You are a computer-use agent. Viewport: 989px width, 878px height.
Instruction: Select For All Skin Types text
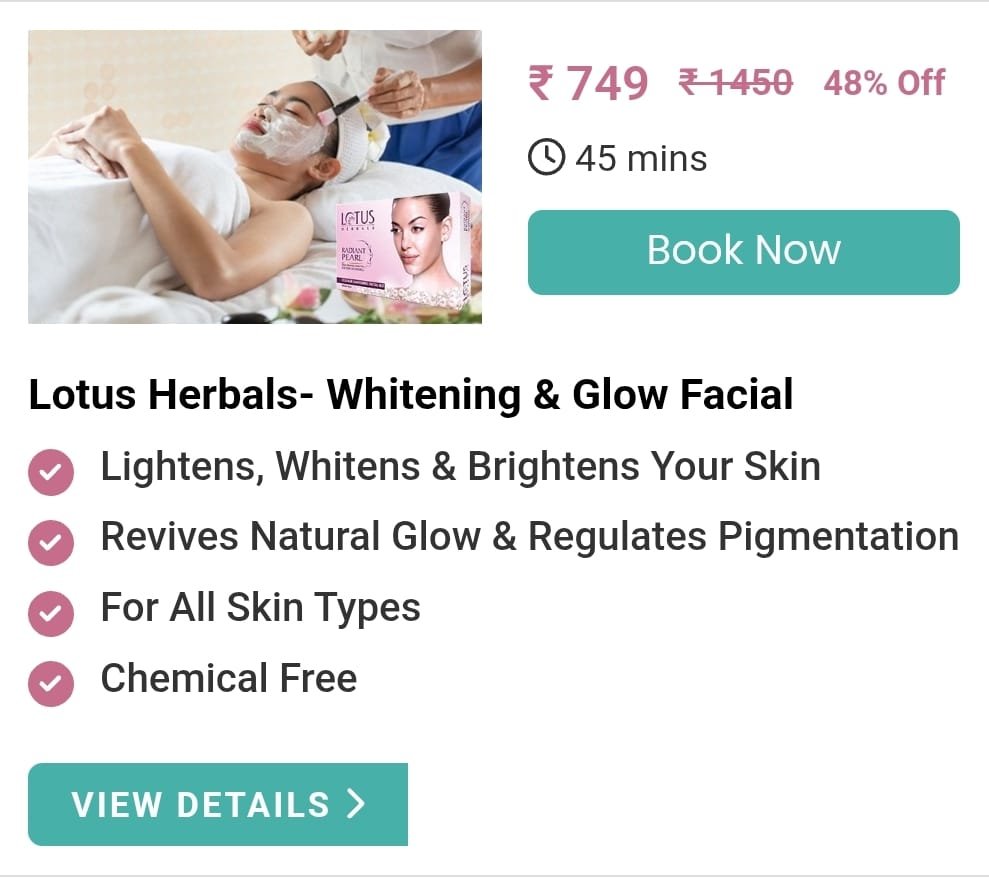[260, 608]
